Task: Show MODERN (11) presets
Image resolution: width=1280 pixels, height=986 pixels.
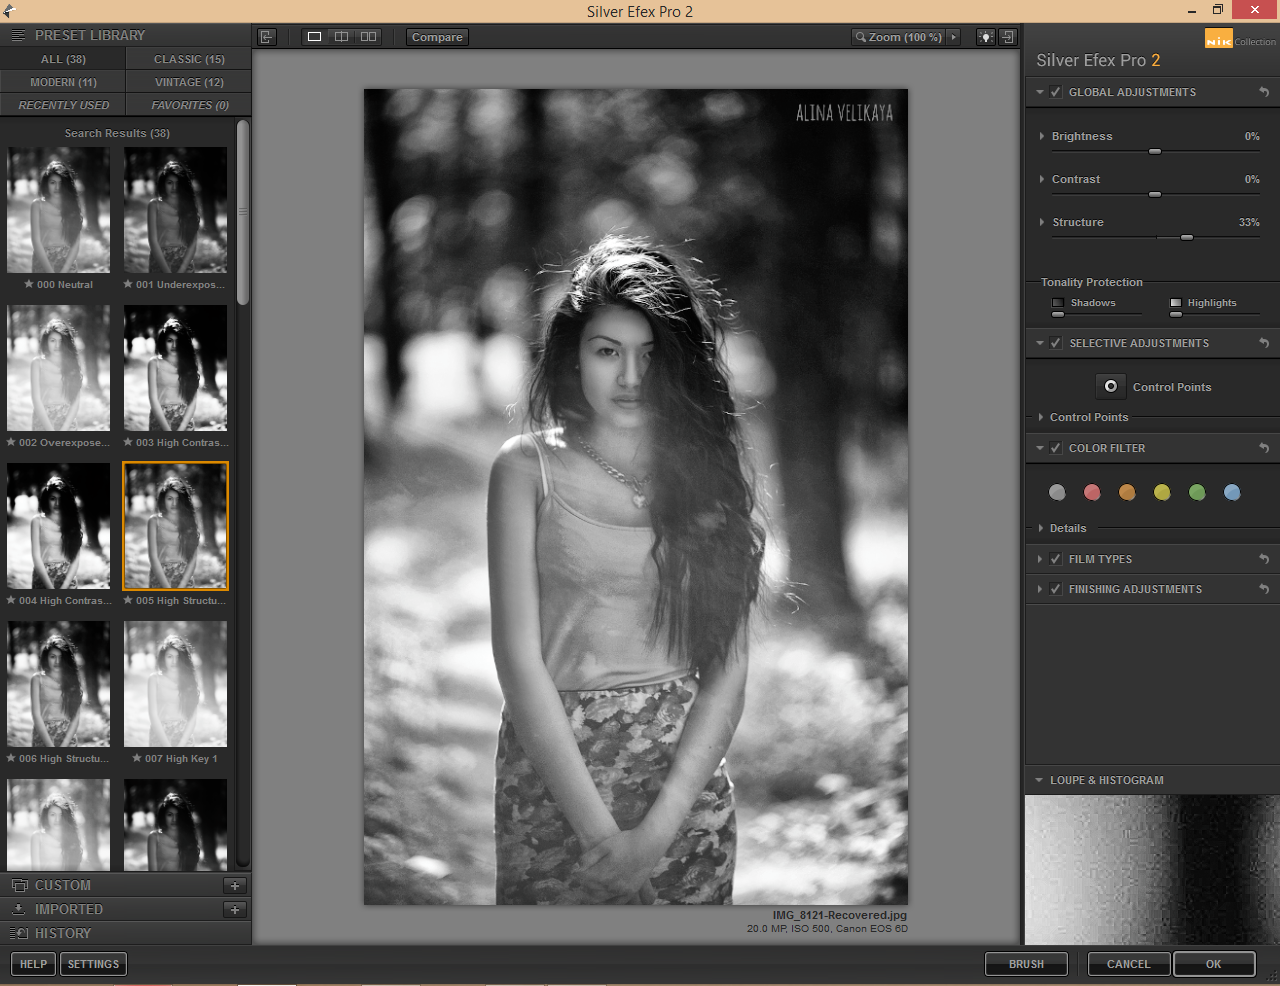Action: coord(63,82)
